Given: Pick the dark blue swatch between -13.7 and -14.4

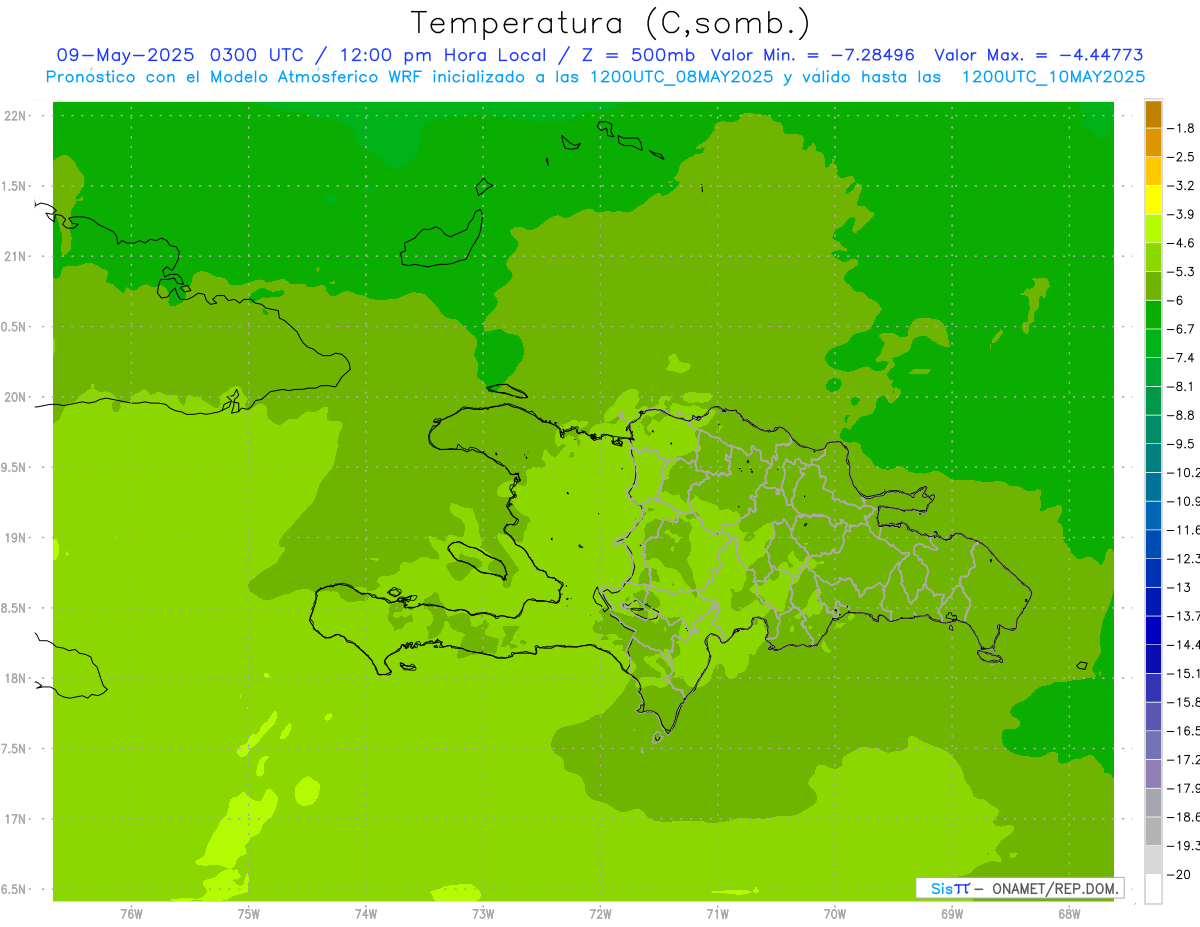Looking at the screenshot, I should 1153,630.
